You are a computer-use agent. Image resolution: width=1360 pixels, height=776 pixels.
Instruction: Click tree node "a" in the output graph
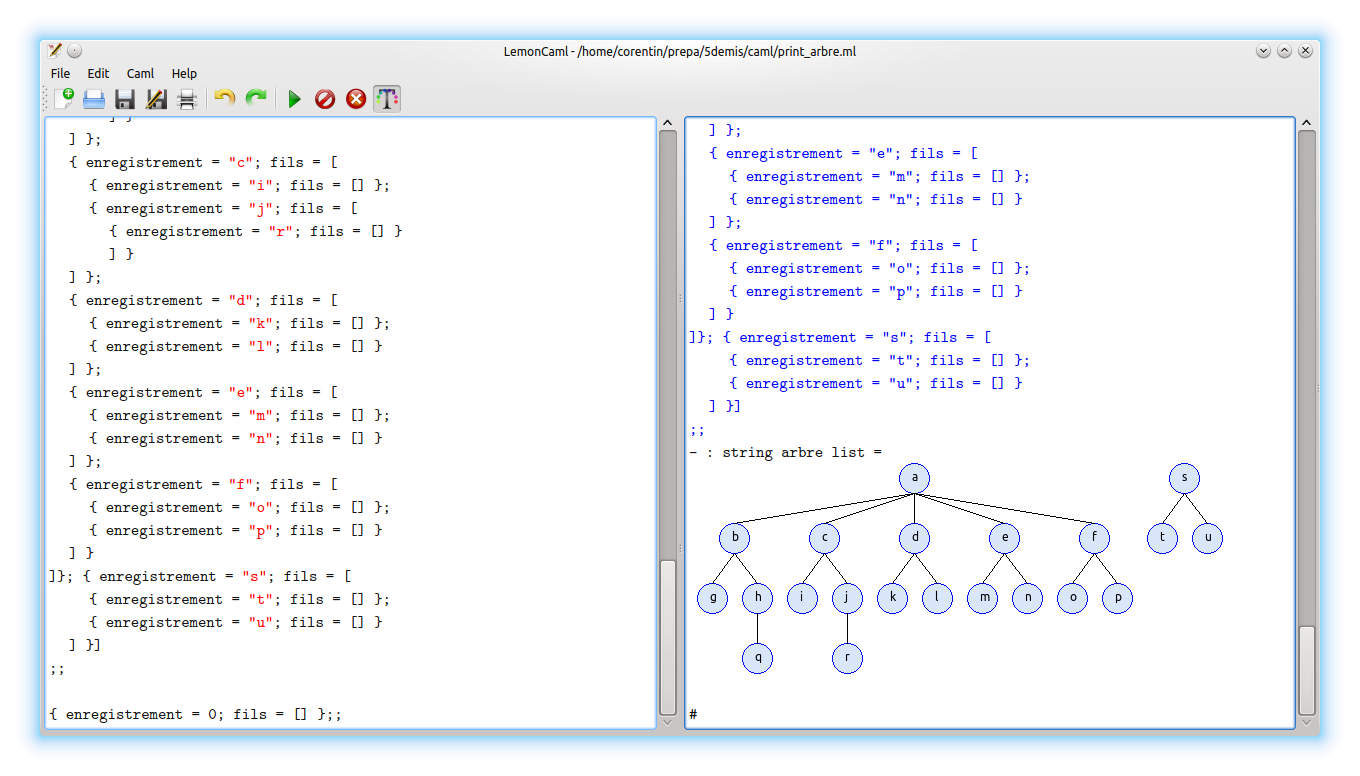point(914,478)
